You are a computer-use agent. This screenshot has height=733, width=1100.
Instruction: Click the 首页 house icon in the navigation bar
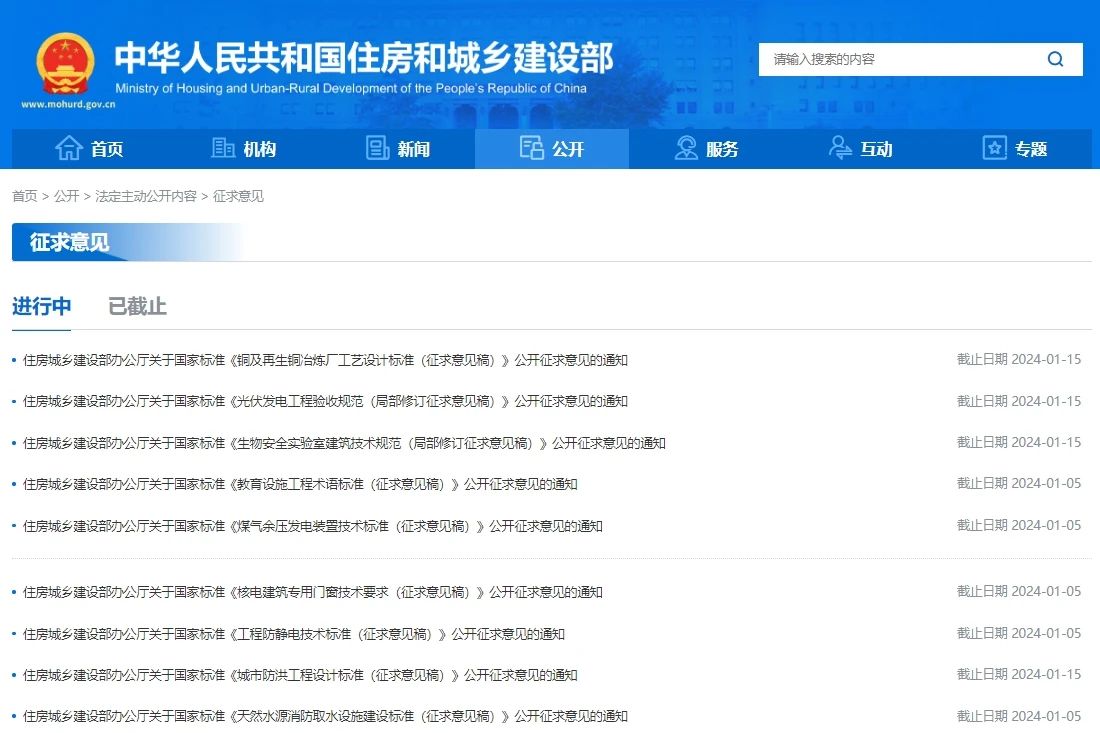(69, 148)
